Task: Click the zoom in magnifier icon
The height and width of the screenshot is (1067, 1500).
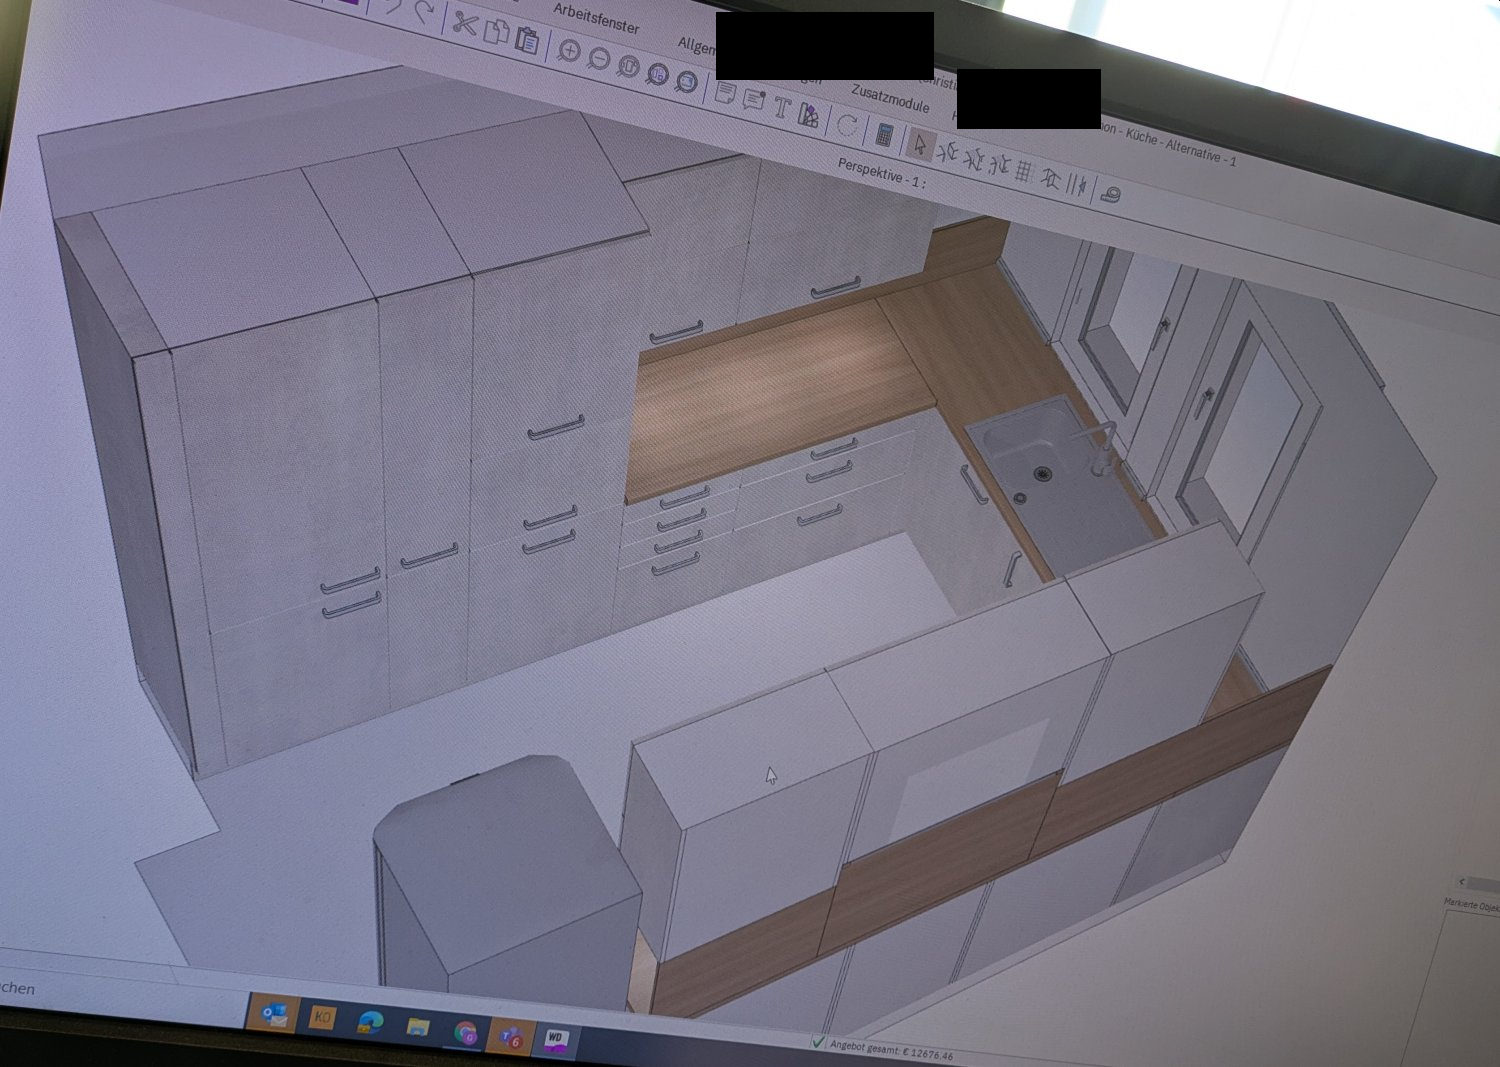Action: coord(569,51)
